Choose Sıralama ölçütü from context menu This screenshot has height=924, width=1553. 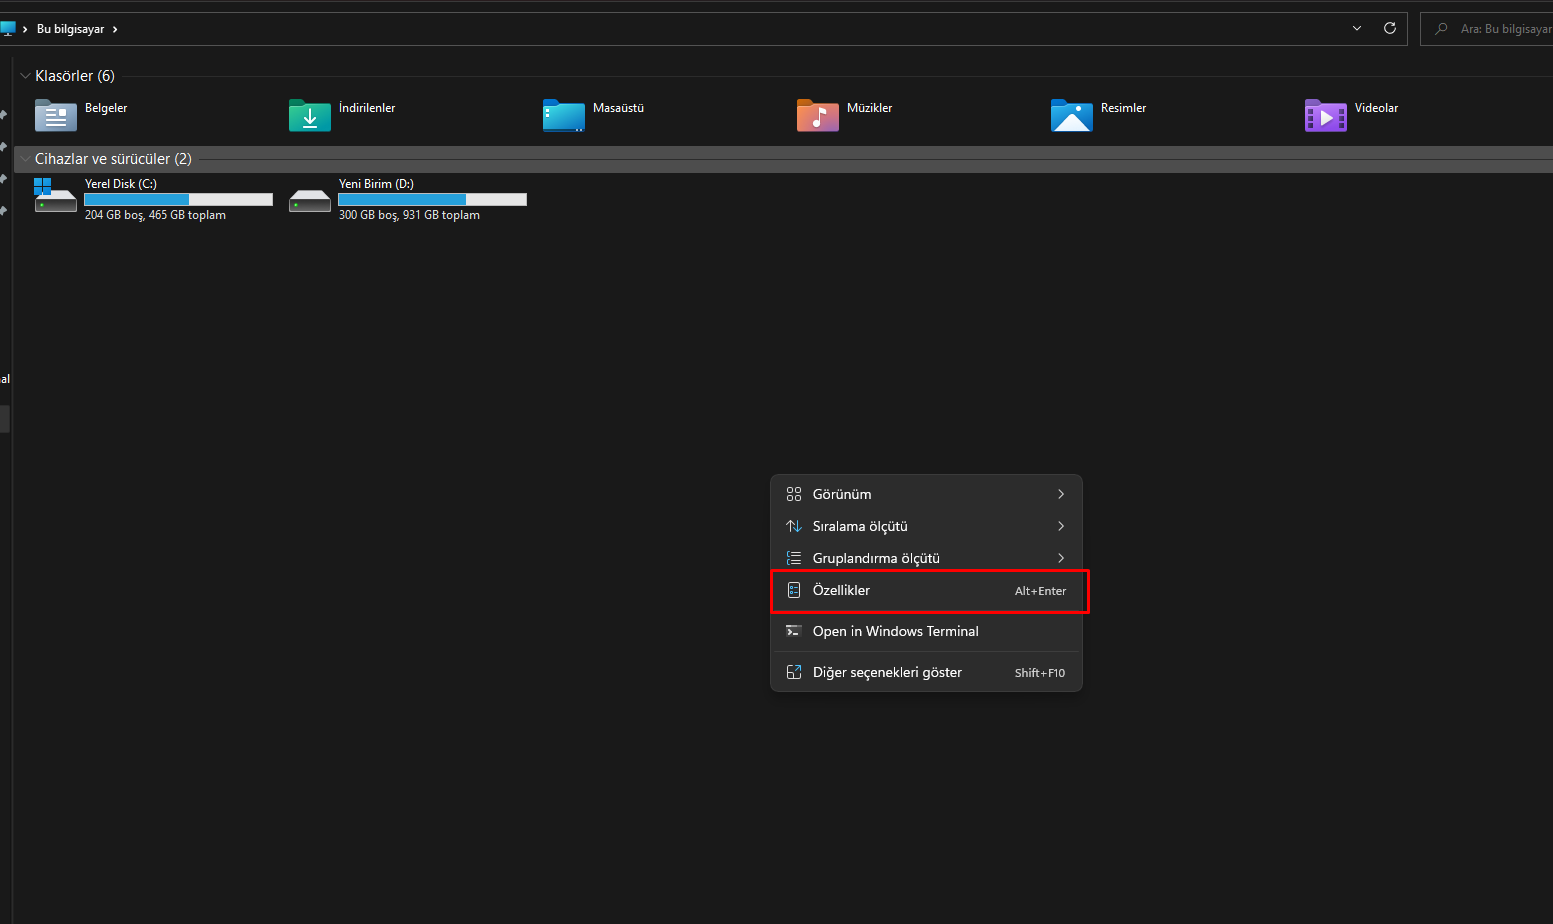(x=926, y=526)
